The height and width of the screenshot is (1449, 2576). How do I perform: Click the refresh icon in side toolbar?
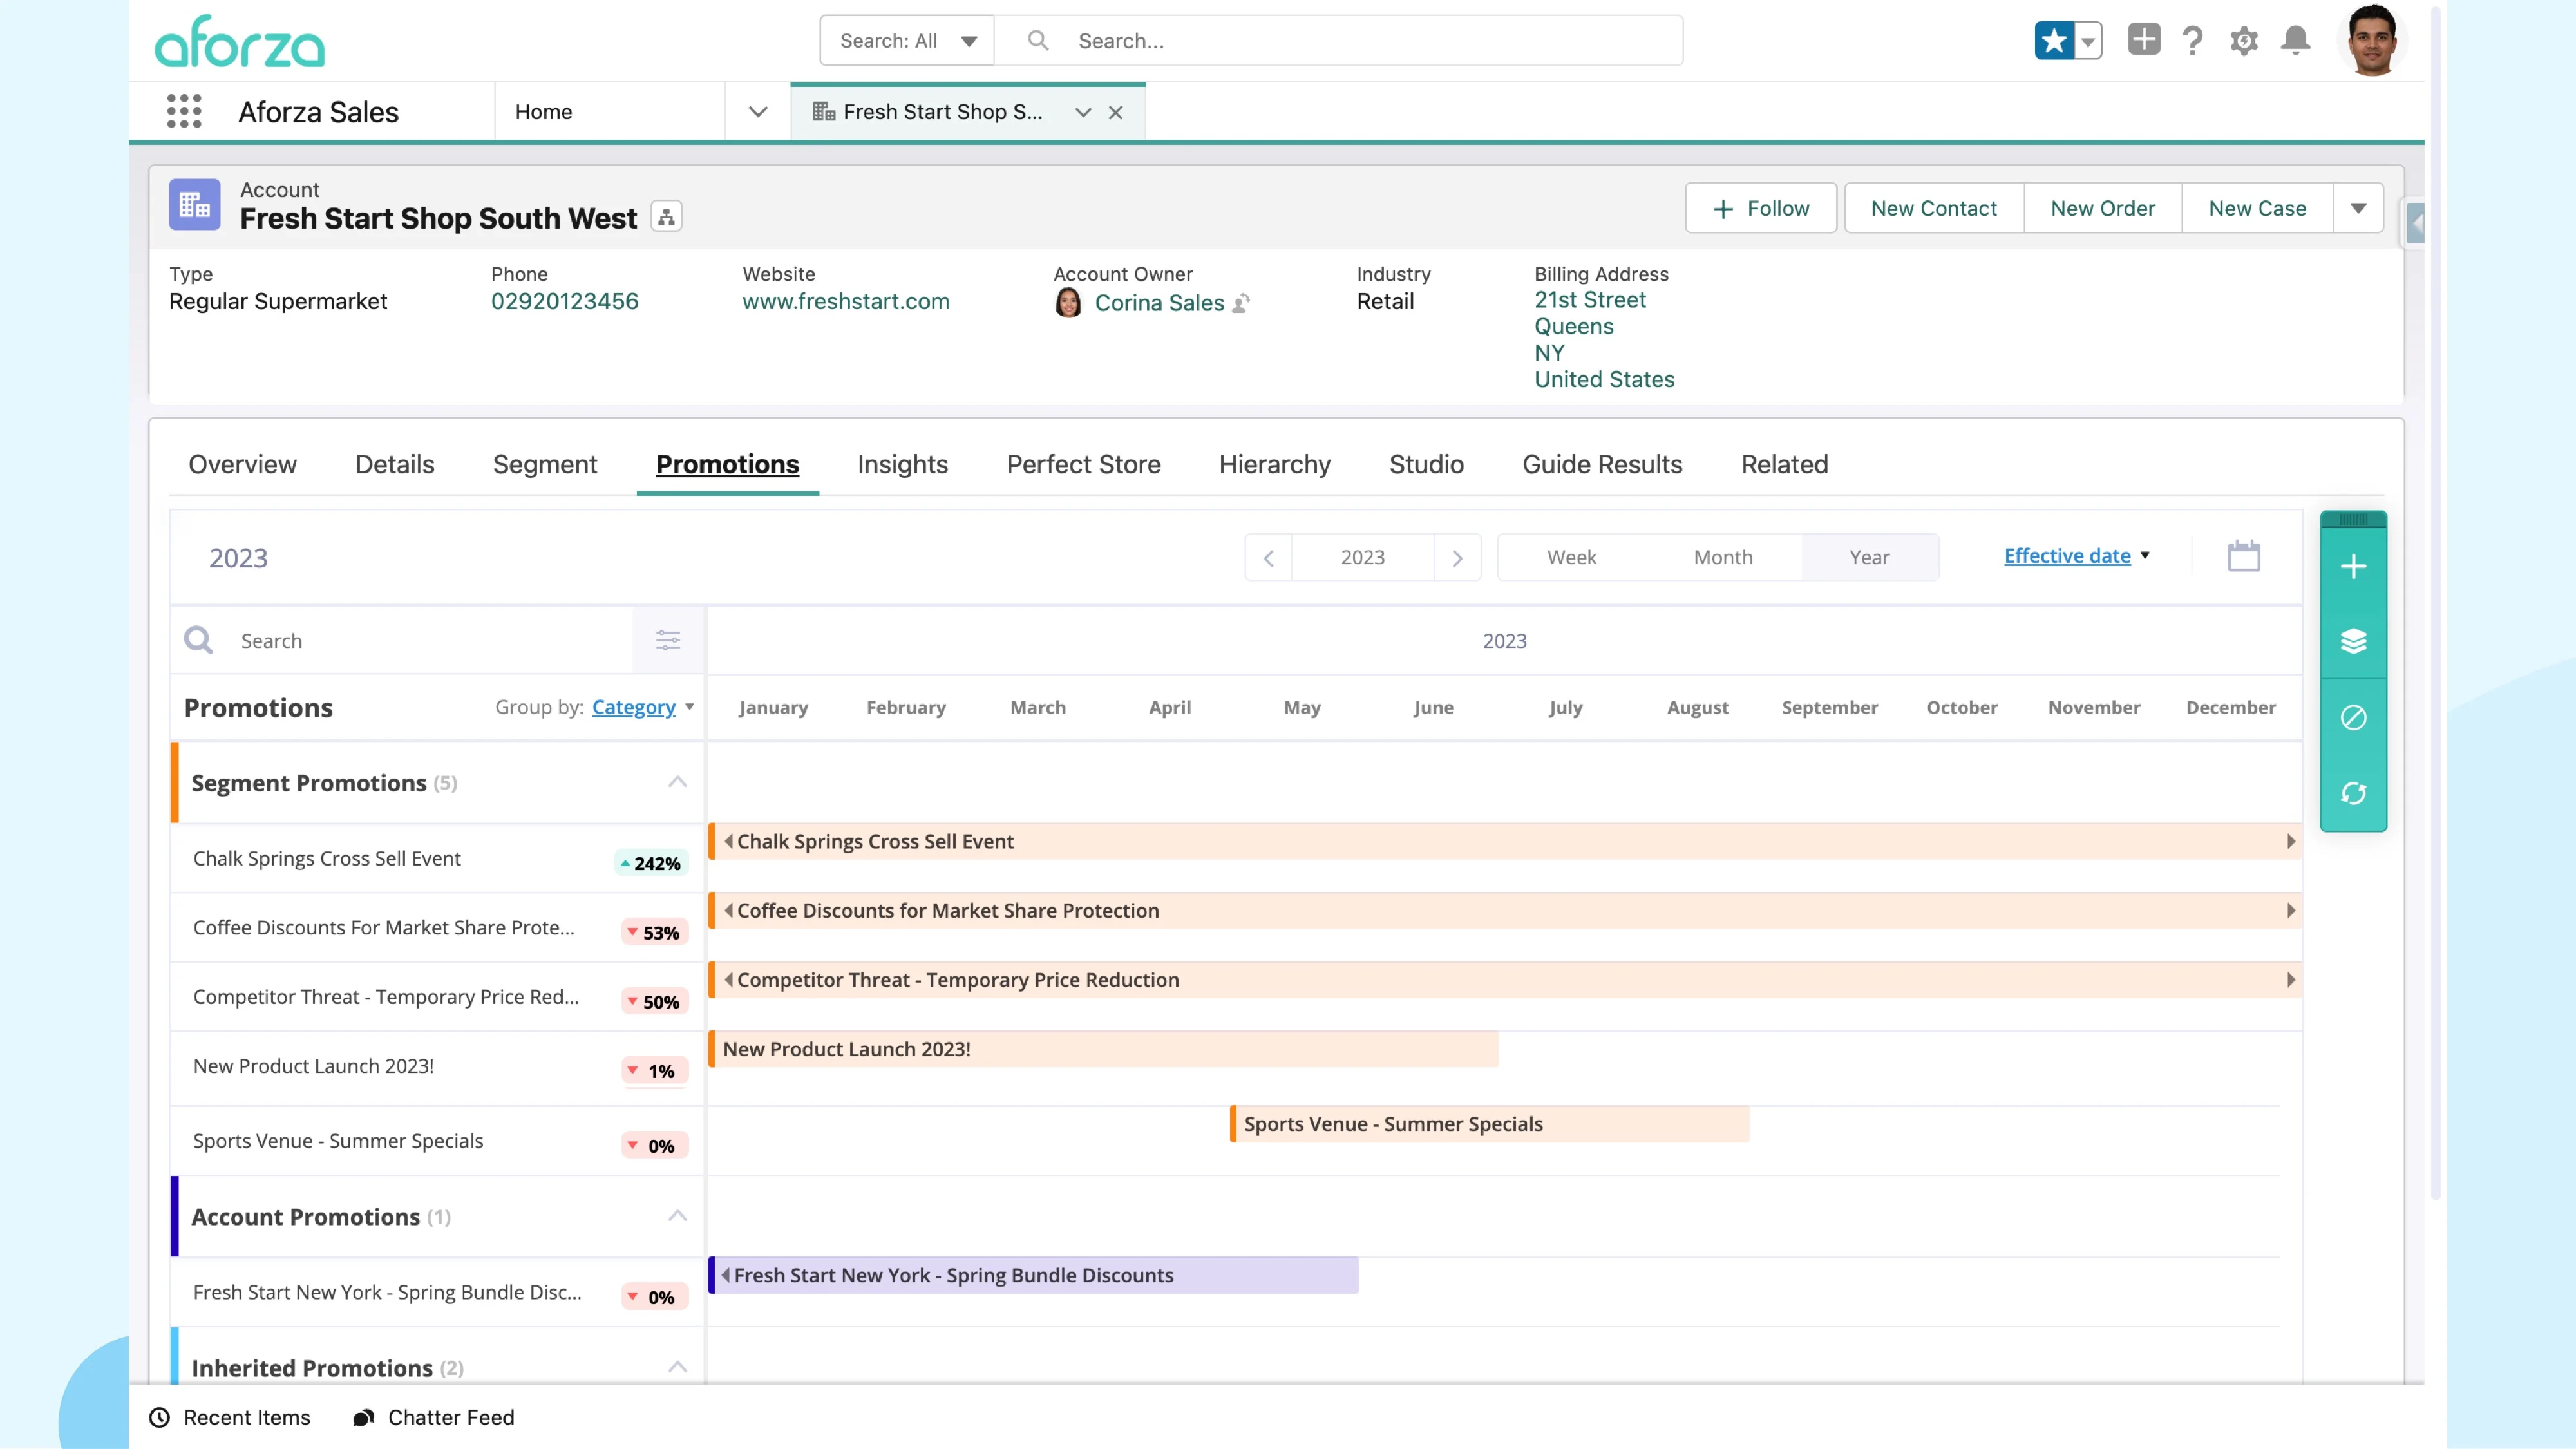(x=2353, y=793)
